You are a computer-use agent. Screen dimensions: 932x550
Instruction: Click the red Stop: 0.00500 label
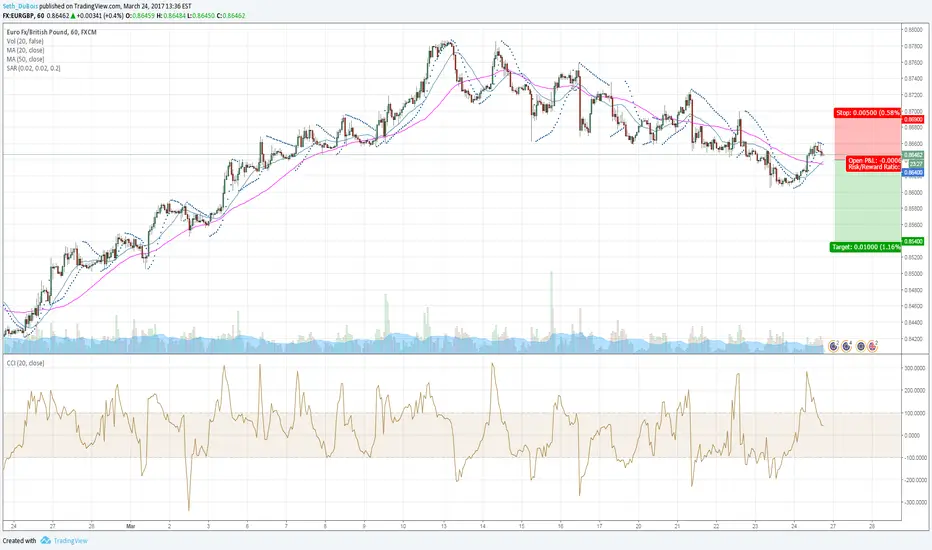[x=868, y=112]
